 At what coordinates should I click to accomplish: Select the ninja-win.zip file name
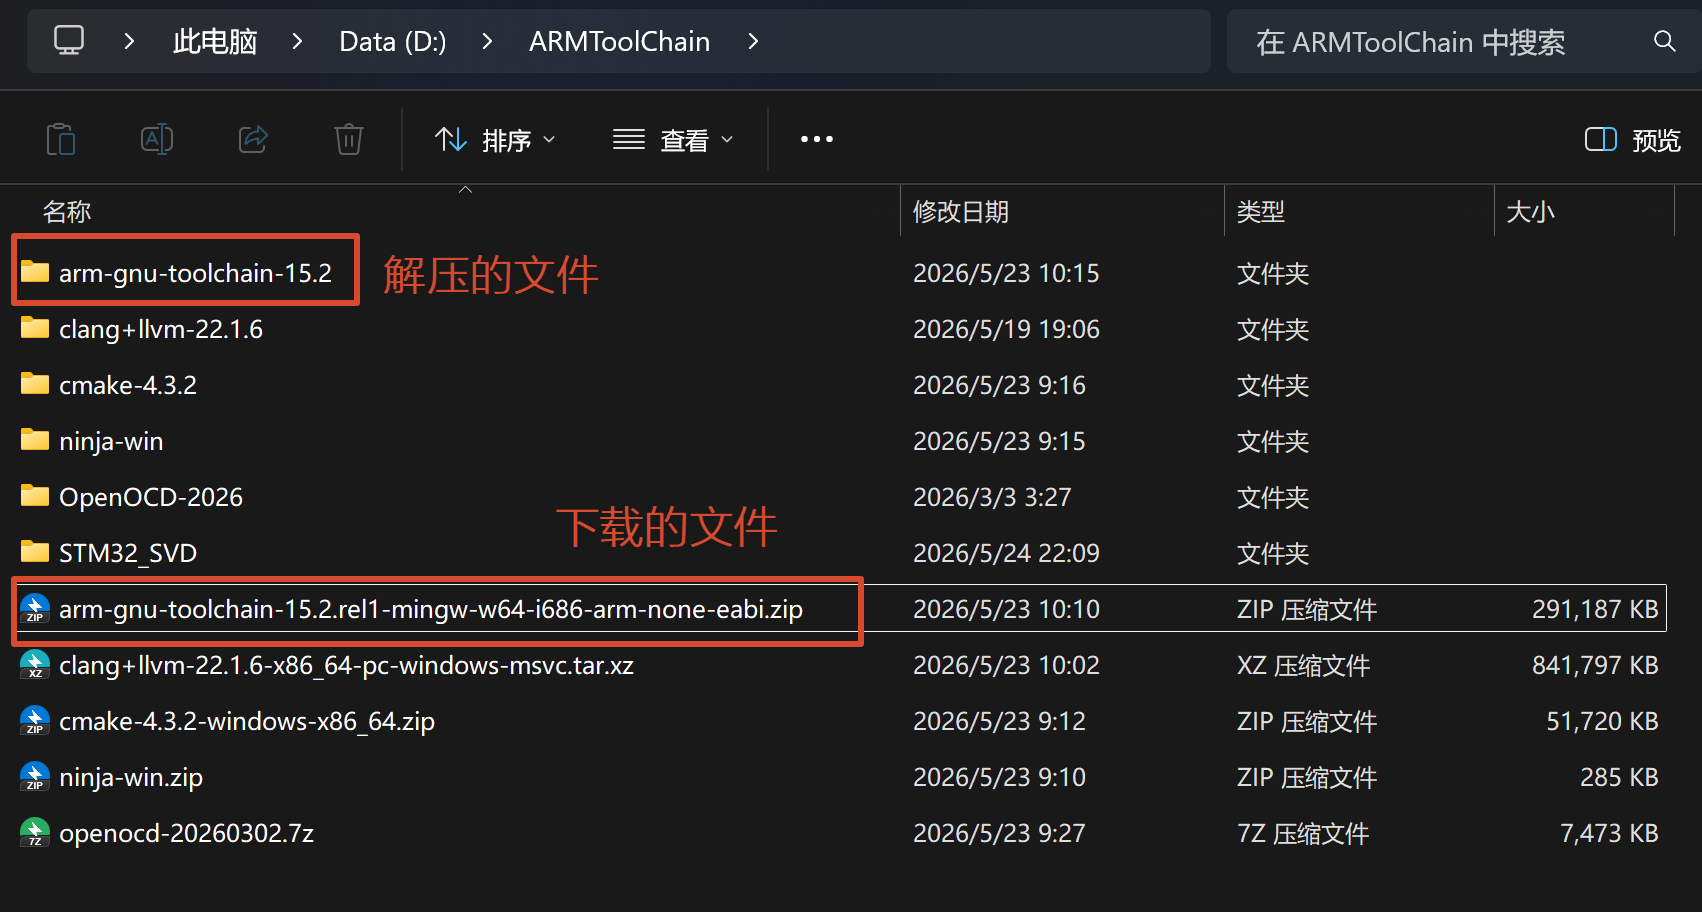click(131, 777)
